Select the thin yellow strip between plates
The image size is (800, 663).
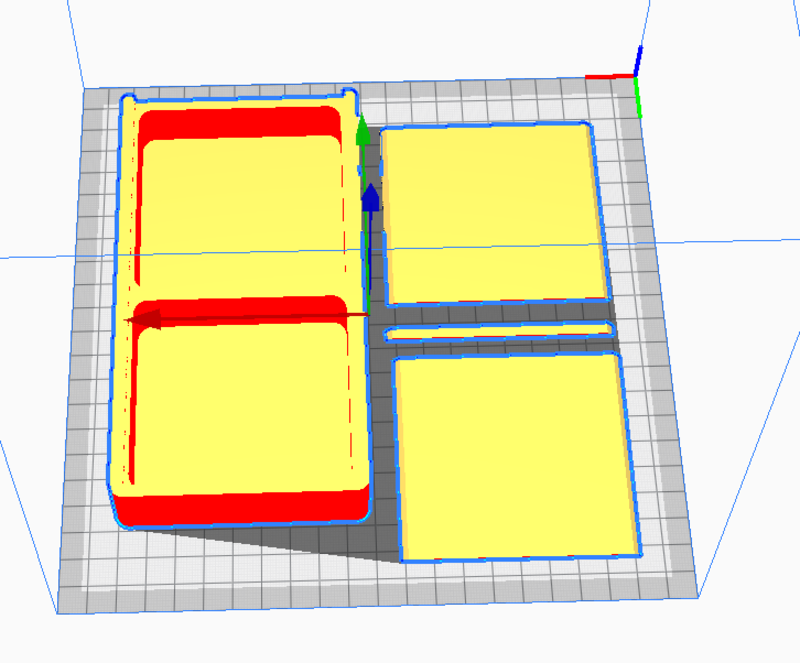point(499,331)
